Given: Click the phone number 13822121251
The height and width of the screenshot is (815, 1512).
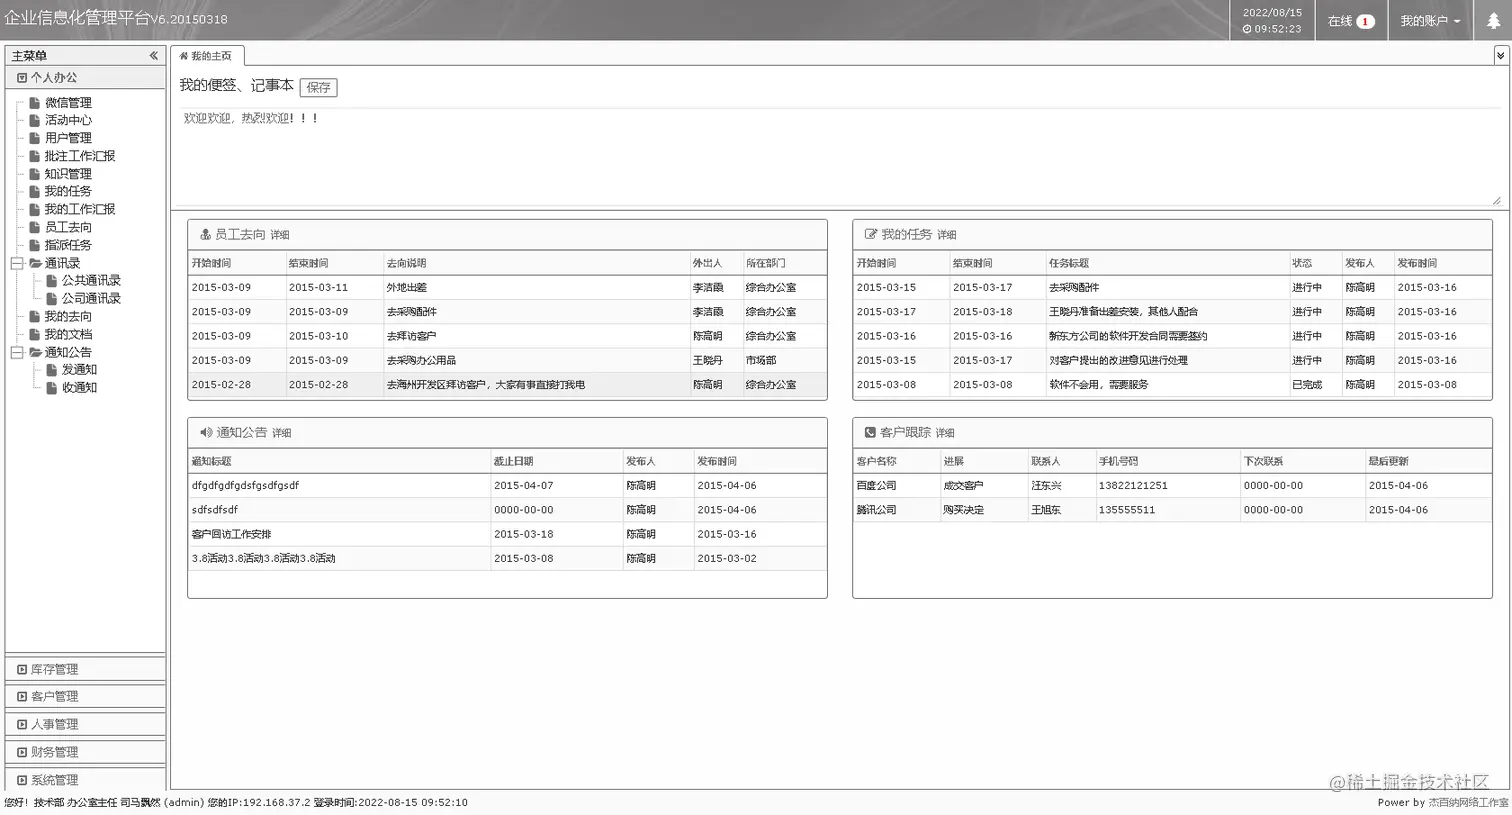Looking at the screenshot, I should [1133, 485].
